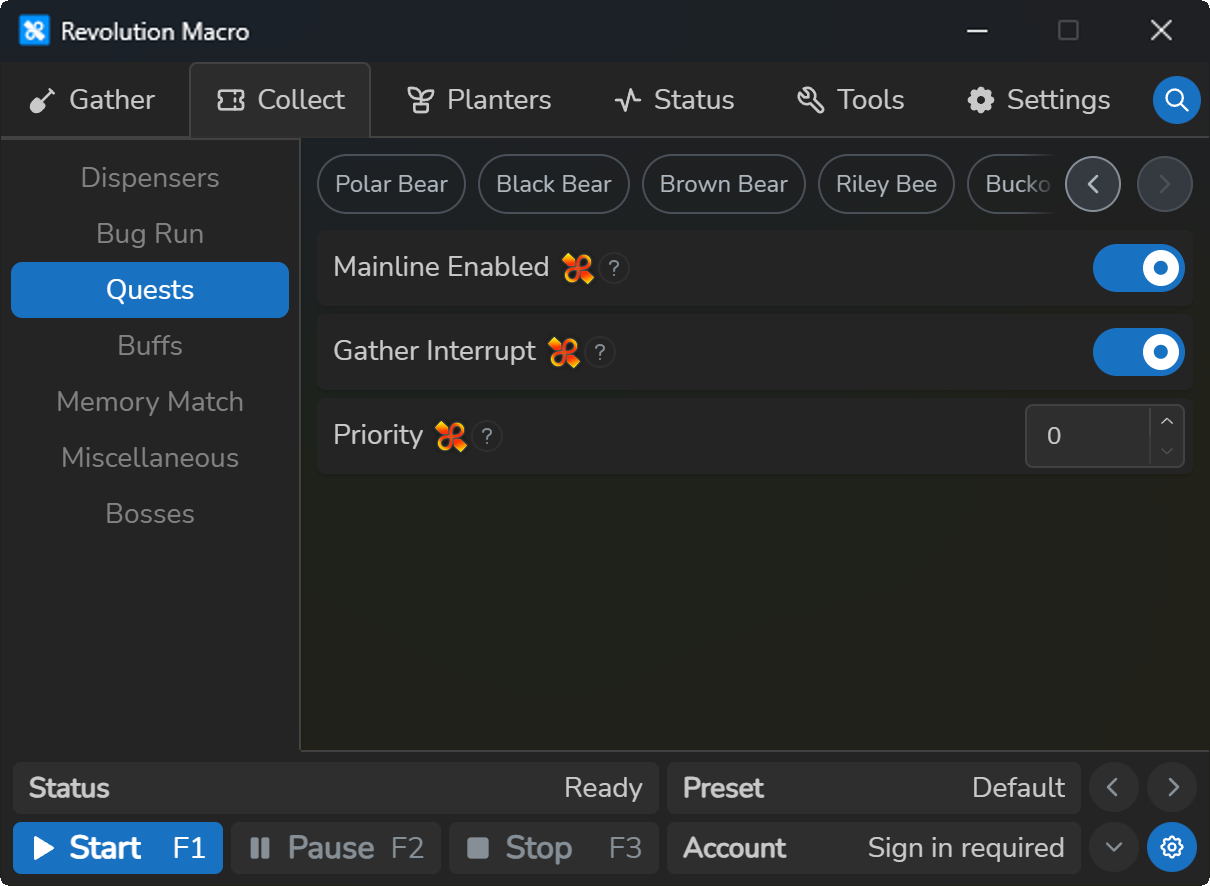Choose the Brown Bear quest chip
Viewport: 1210px width, 886px height.
click(x=724, y=184)
